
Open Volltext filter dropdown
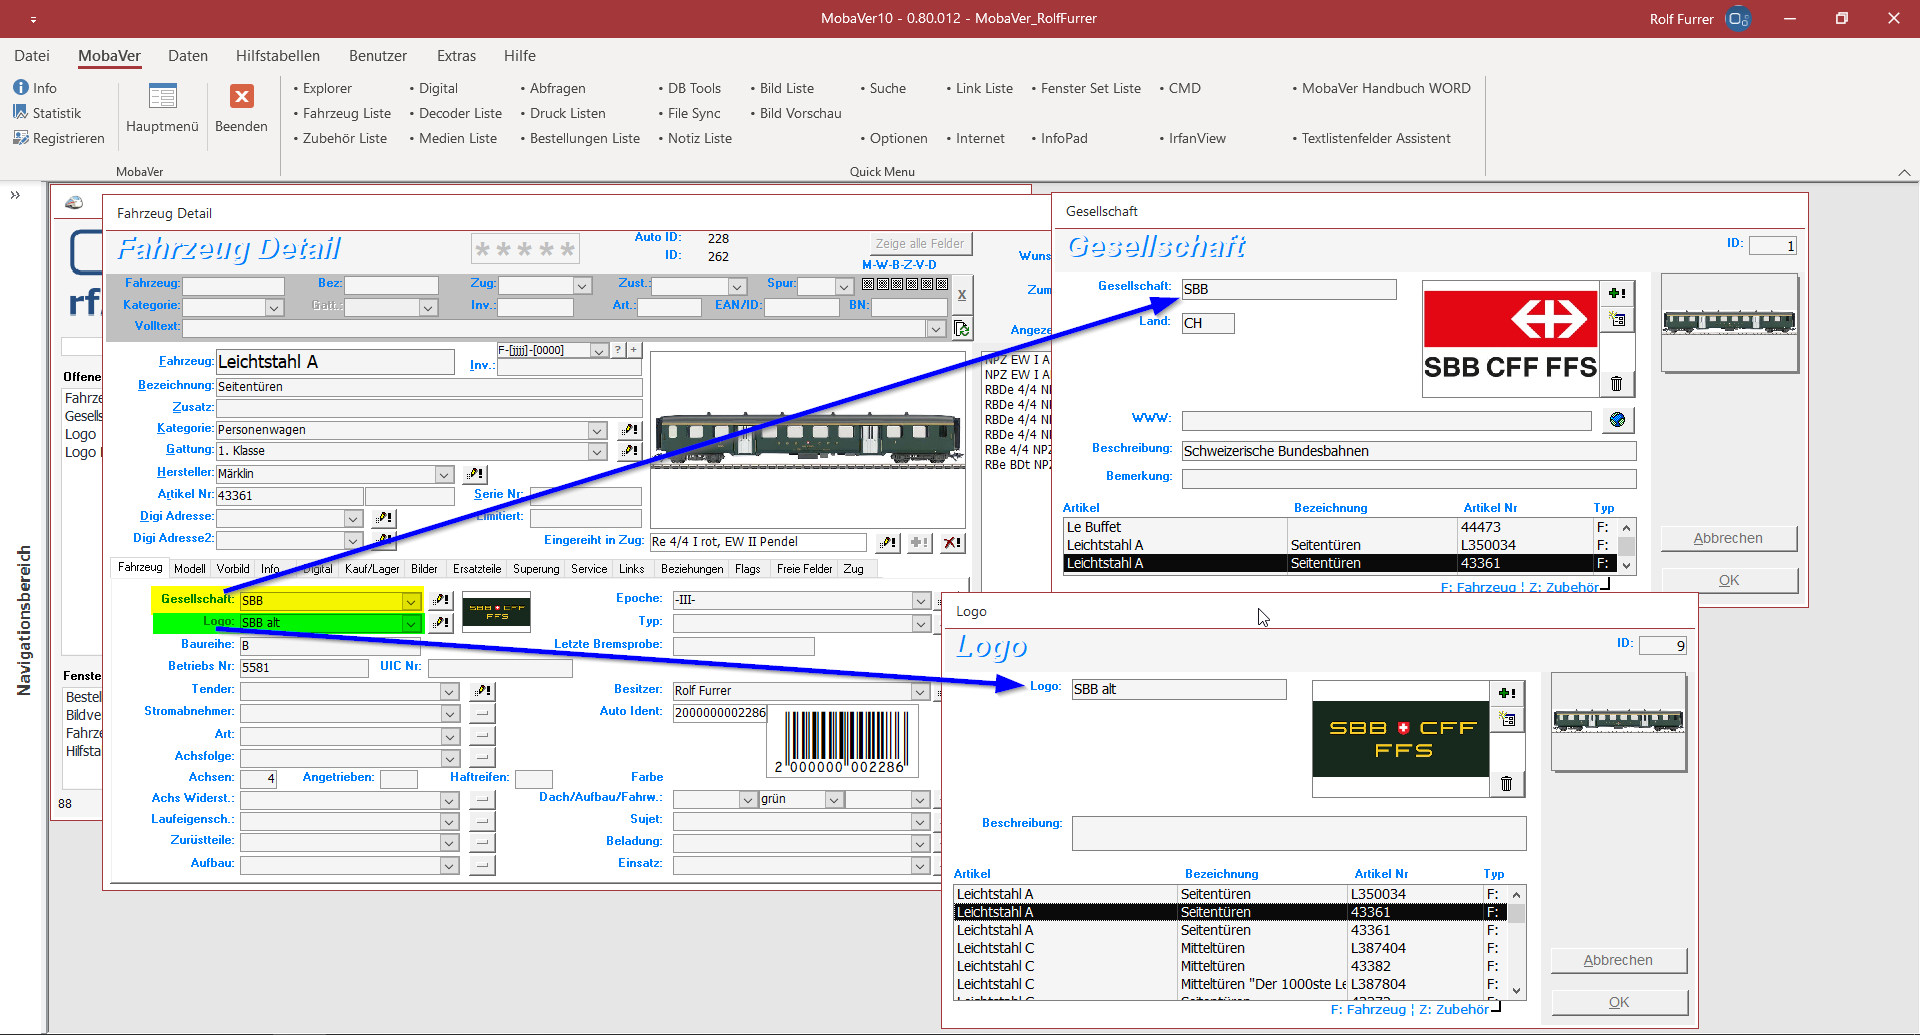pyautogui.click(x=936, y=328)
